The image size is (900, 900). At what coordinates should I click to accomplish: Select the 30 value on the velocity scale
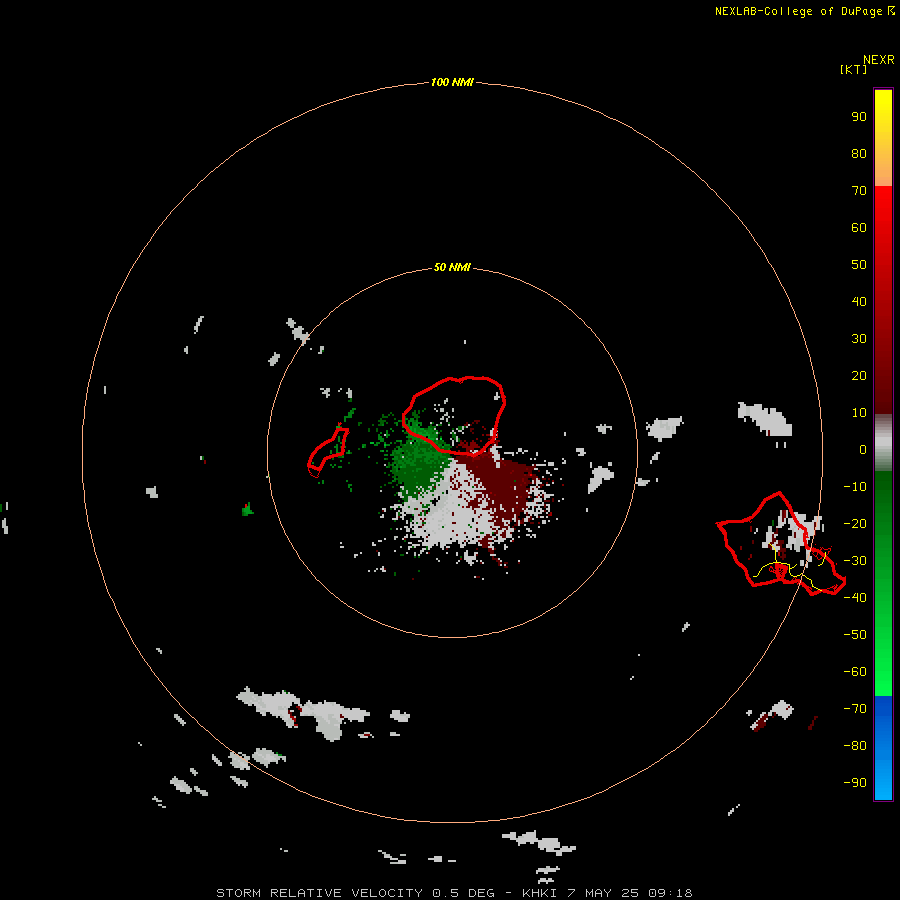[859, 339]
